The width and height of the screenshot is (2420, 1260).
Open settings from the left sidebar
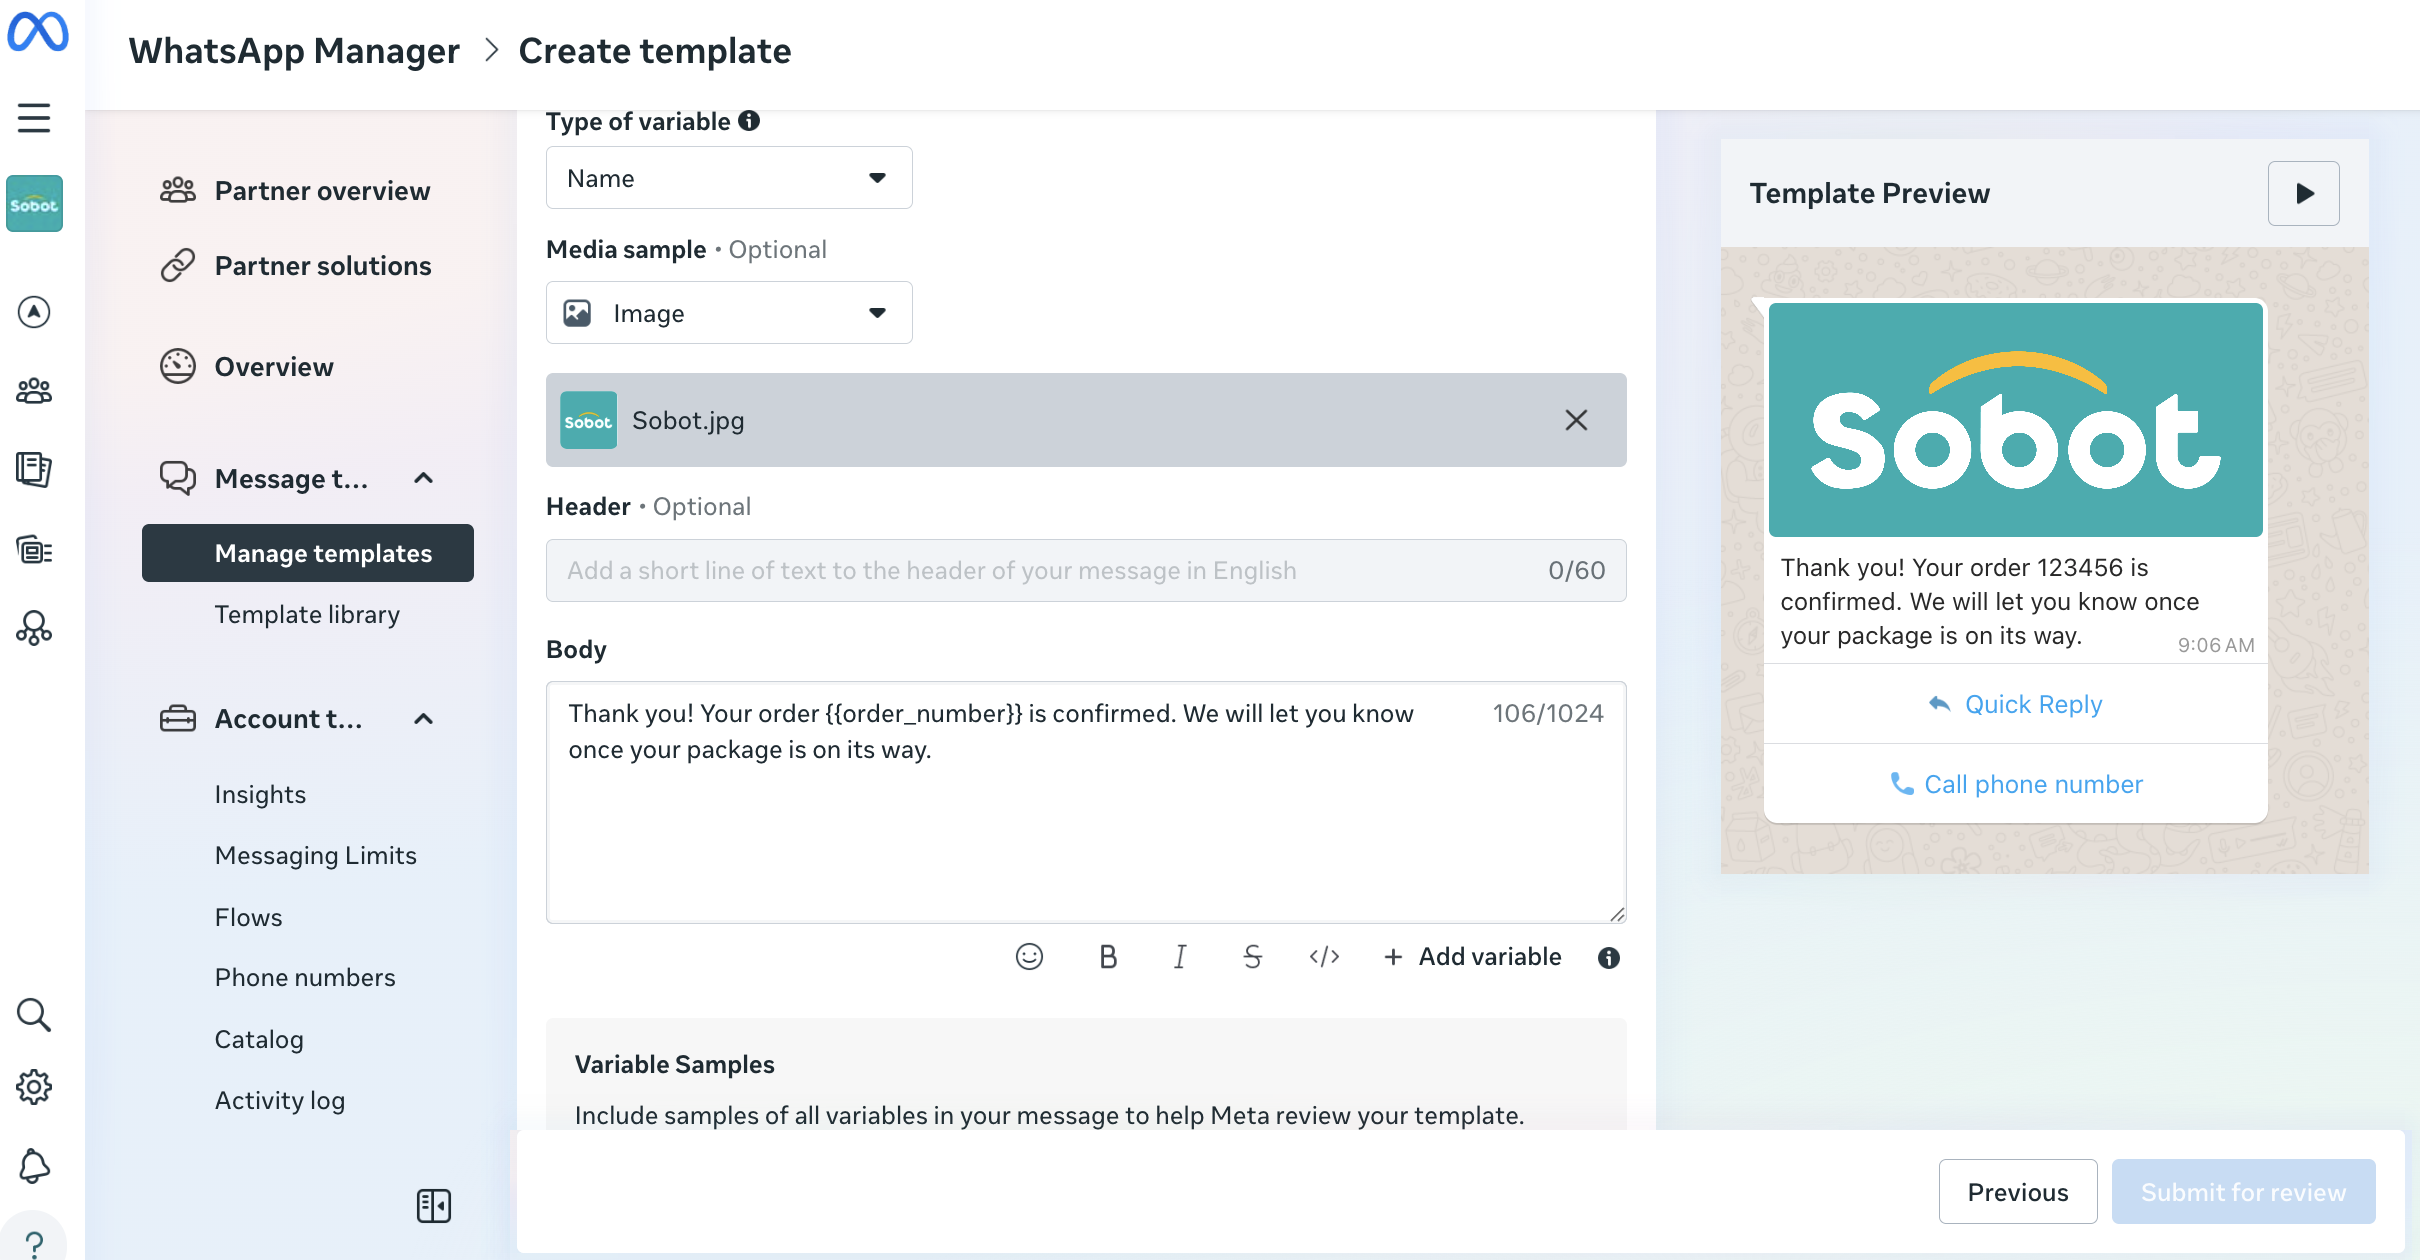[34, 1088]
